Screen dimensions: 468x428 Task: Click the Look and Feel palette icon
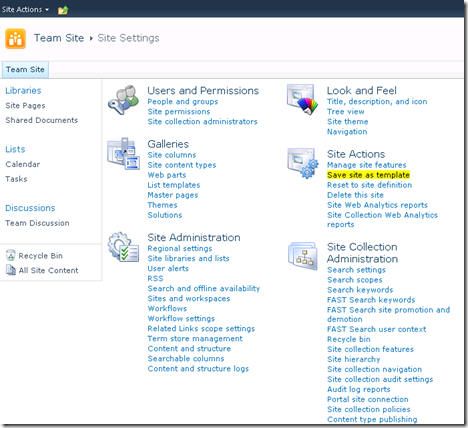302,99
